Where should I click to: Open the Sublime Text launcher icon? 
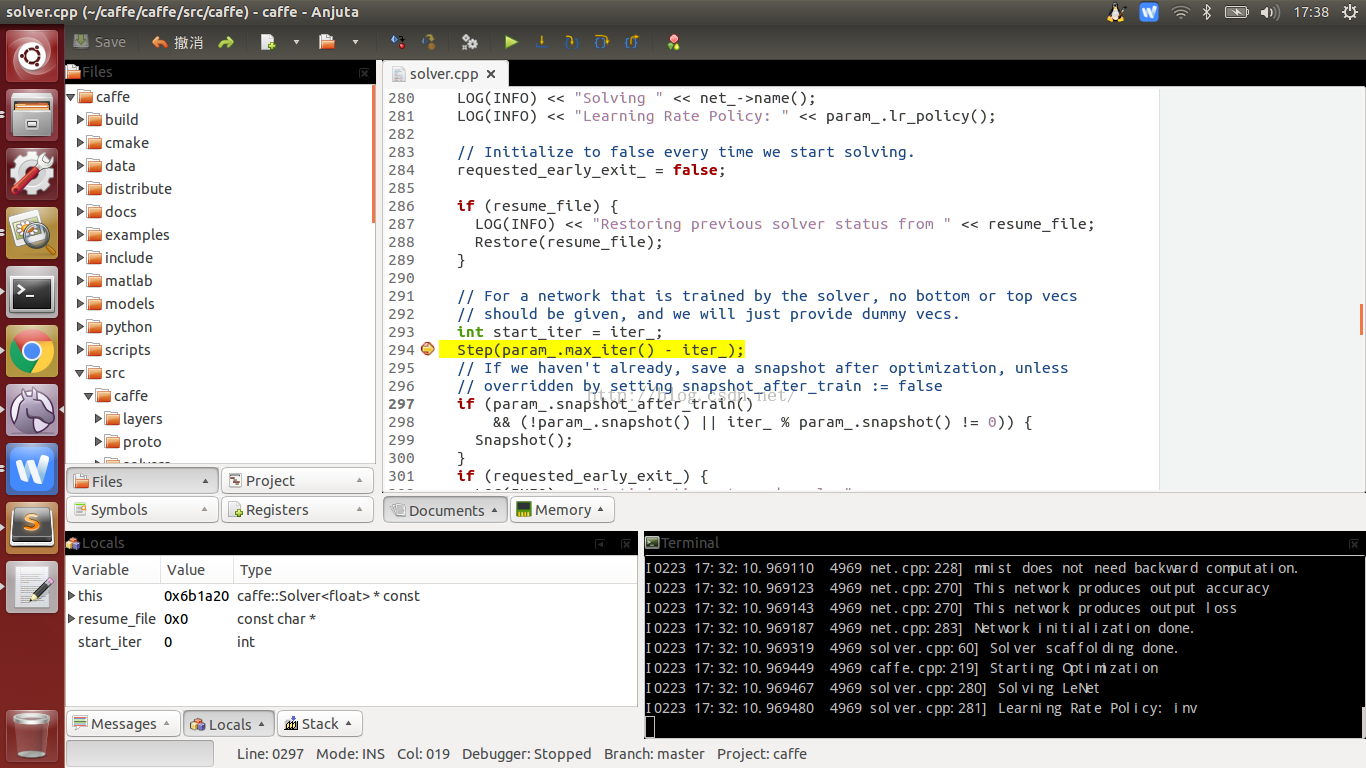(32, 526)
